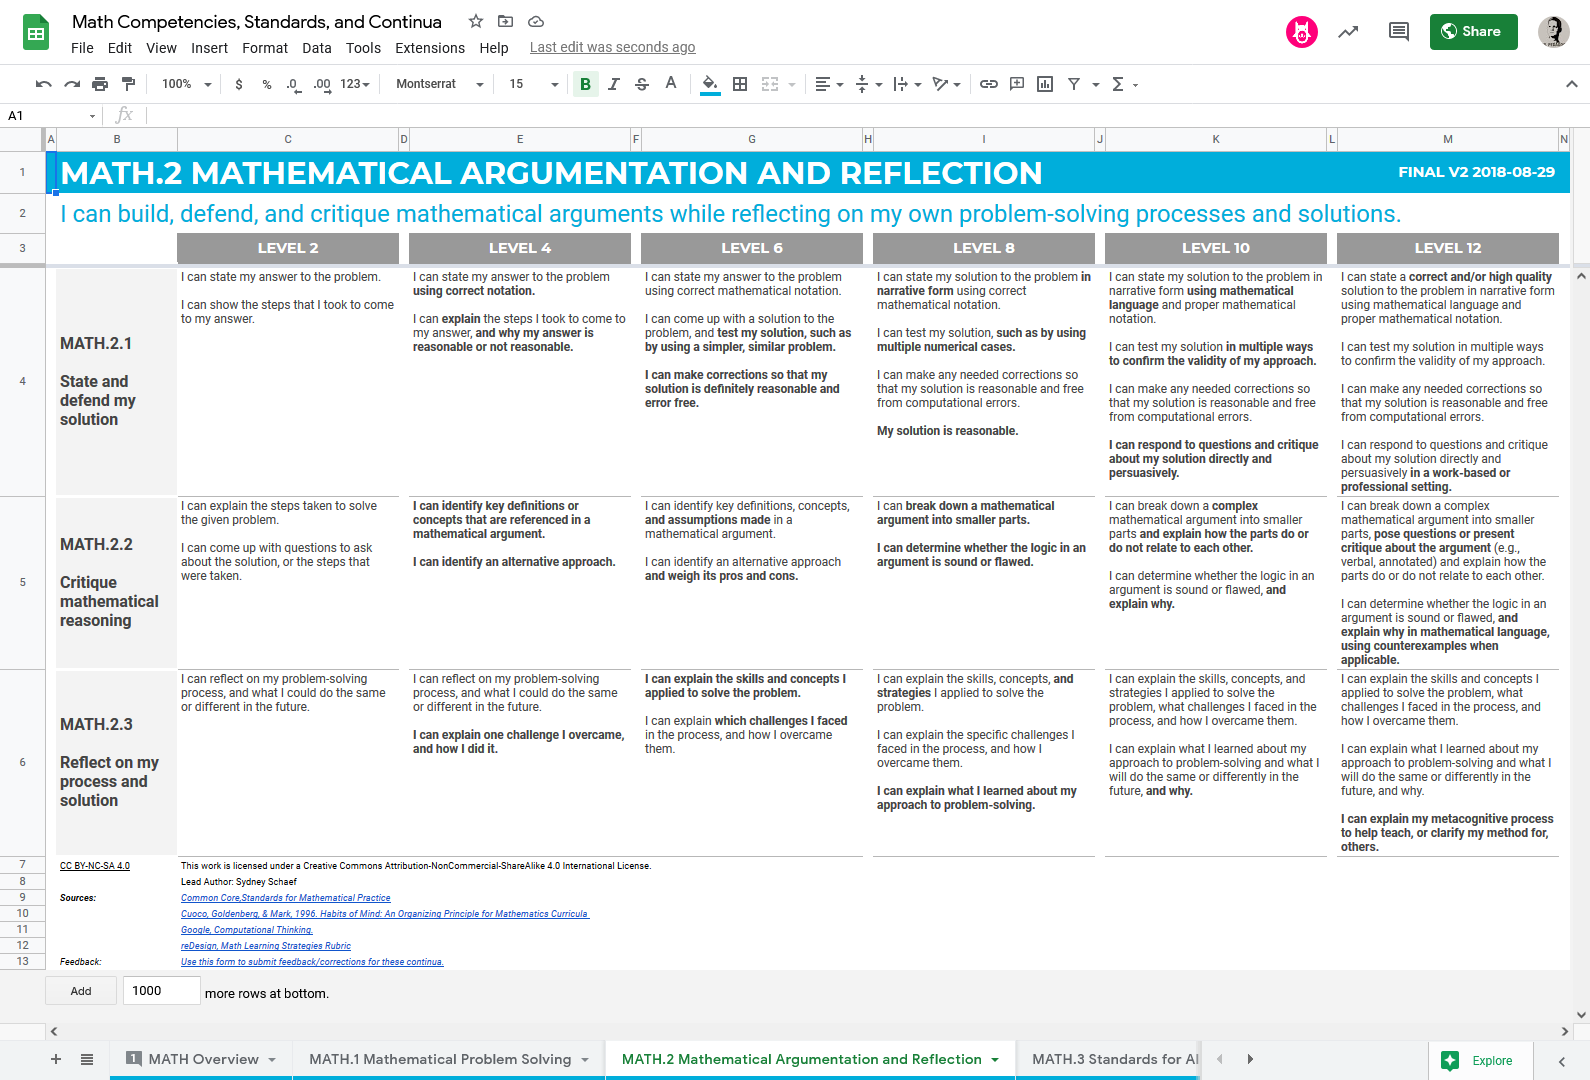Open the Google Computational Thinking link

point(247,930)
